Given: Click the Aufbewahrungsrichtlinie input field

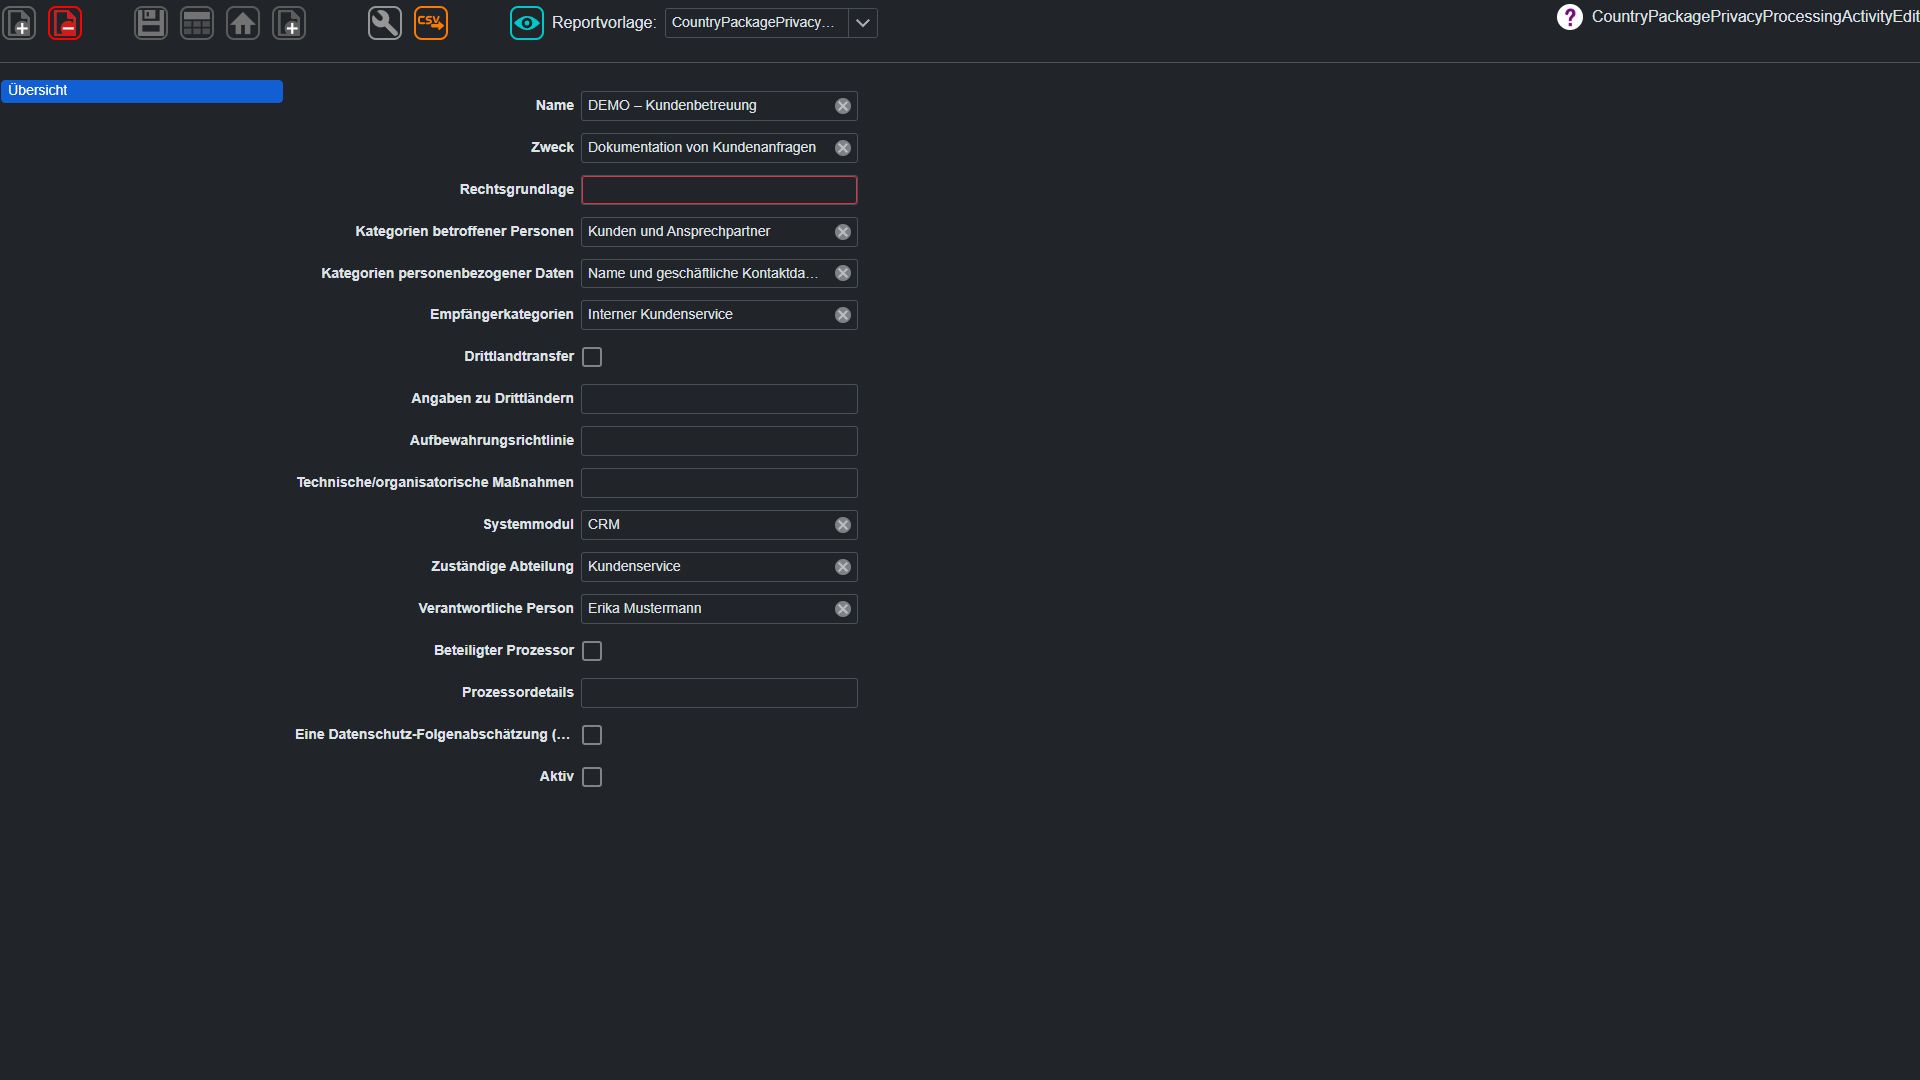Looking at the screenshot, I should 719,441.
